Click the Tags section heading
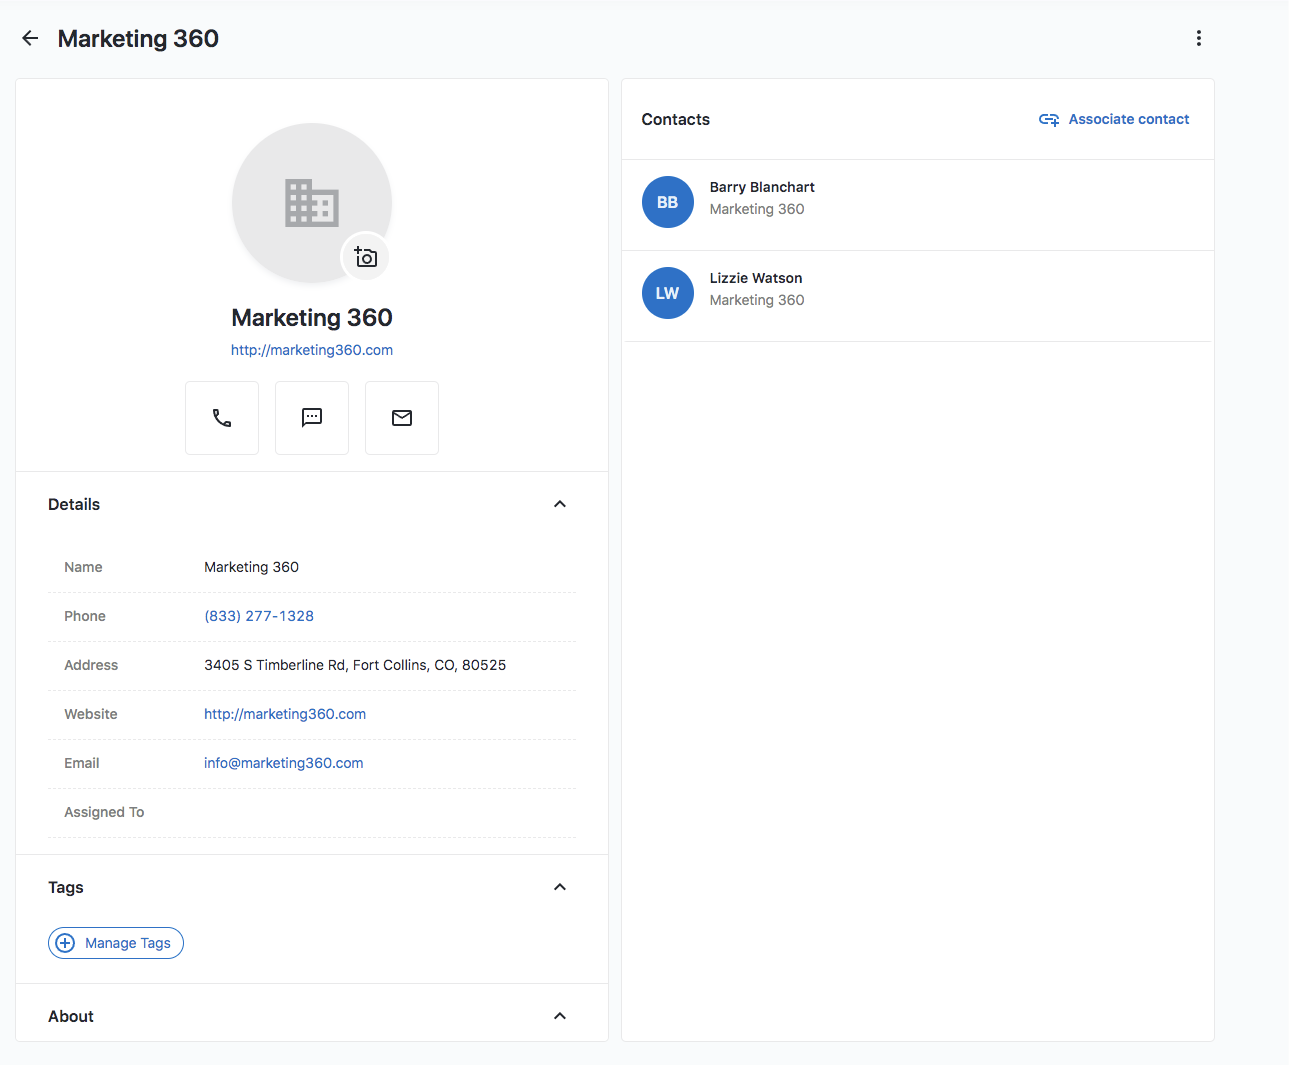Viewport: 1289px width, 1065px height. 66,887
